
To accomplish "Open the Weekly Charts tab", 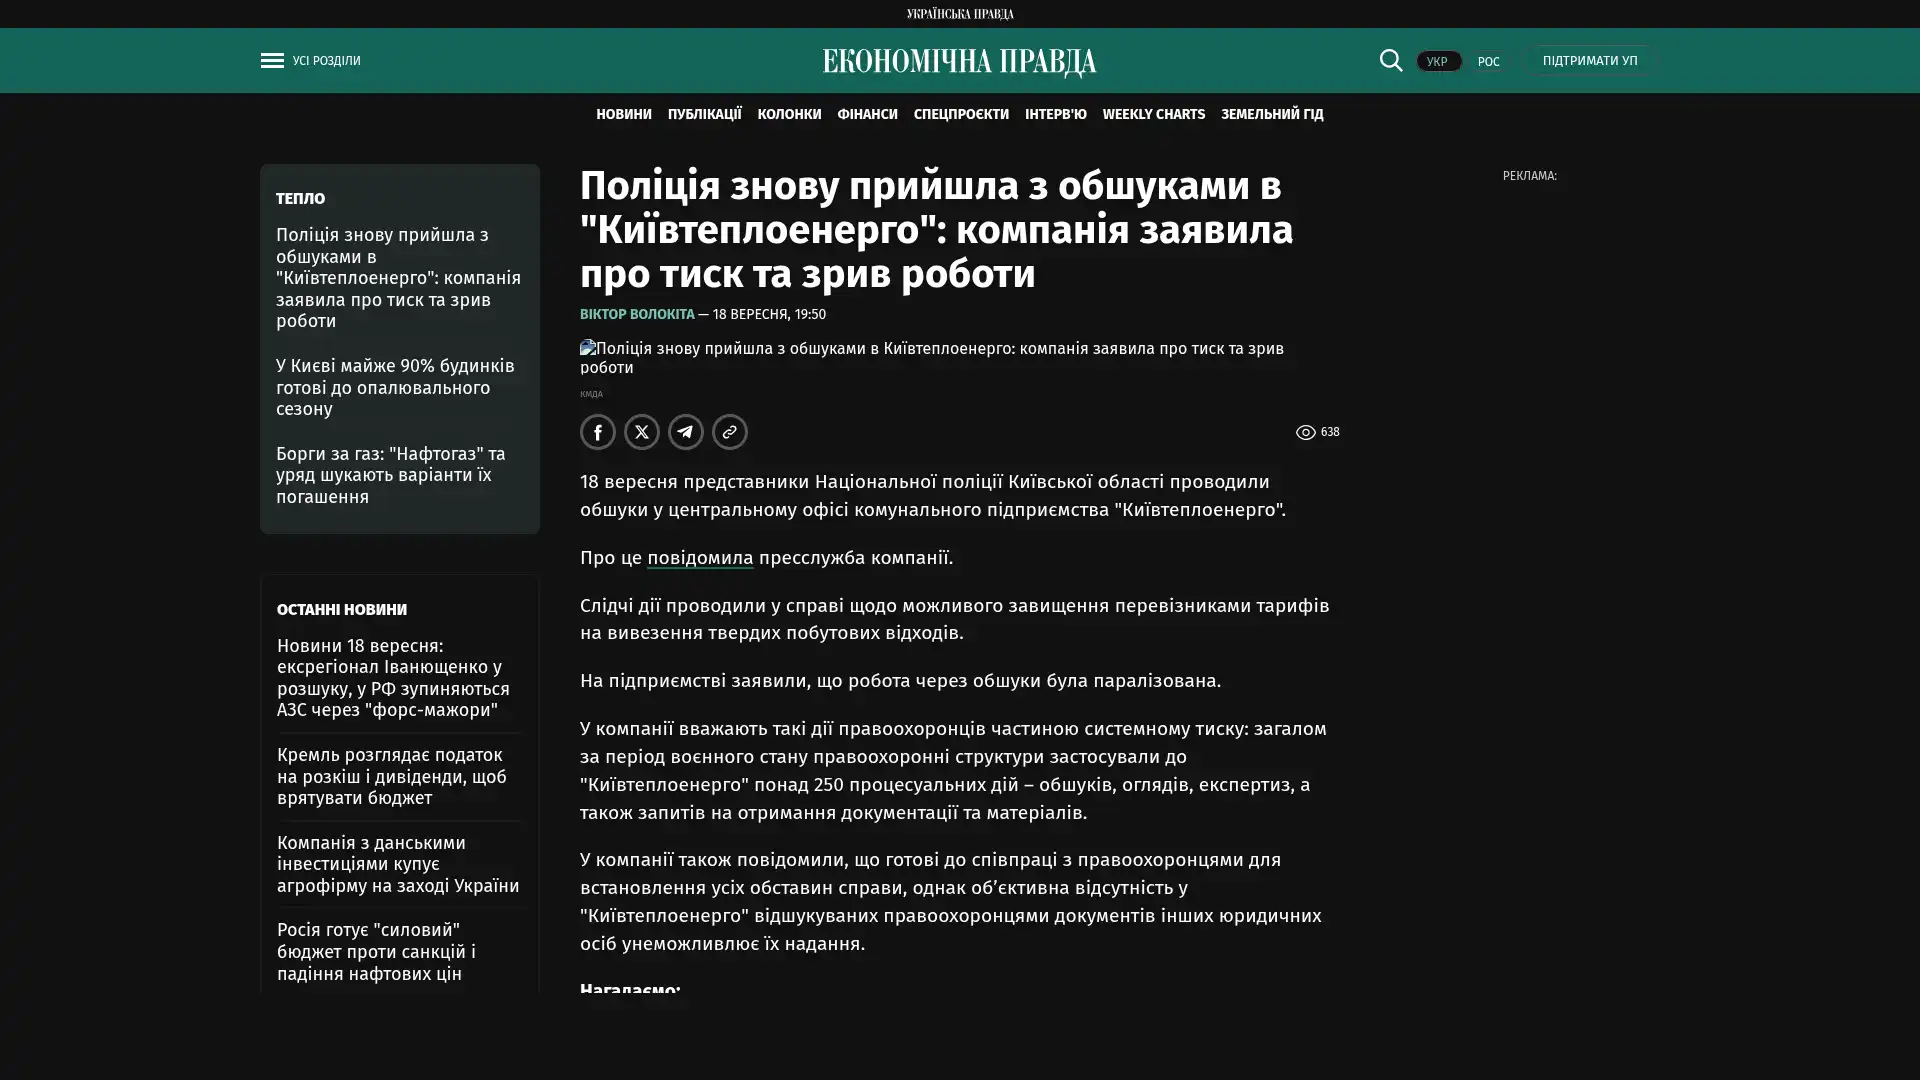I will tap(1153, 114).
